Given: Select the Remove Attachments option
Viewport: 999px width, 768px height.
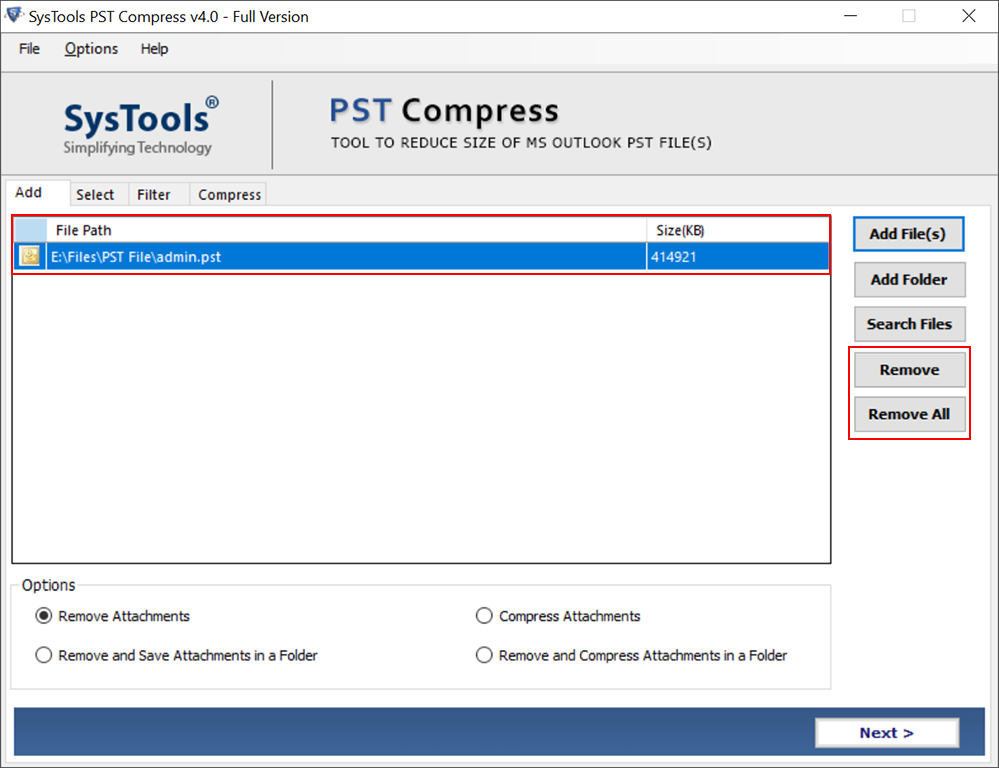Looking at the screenshot, I should point(113,616).
